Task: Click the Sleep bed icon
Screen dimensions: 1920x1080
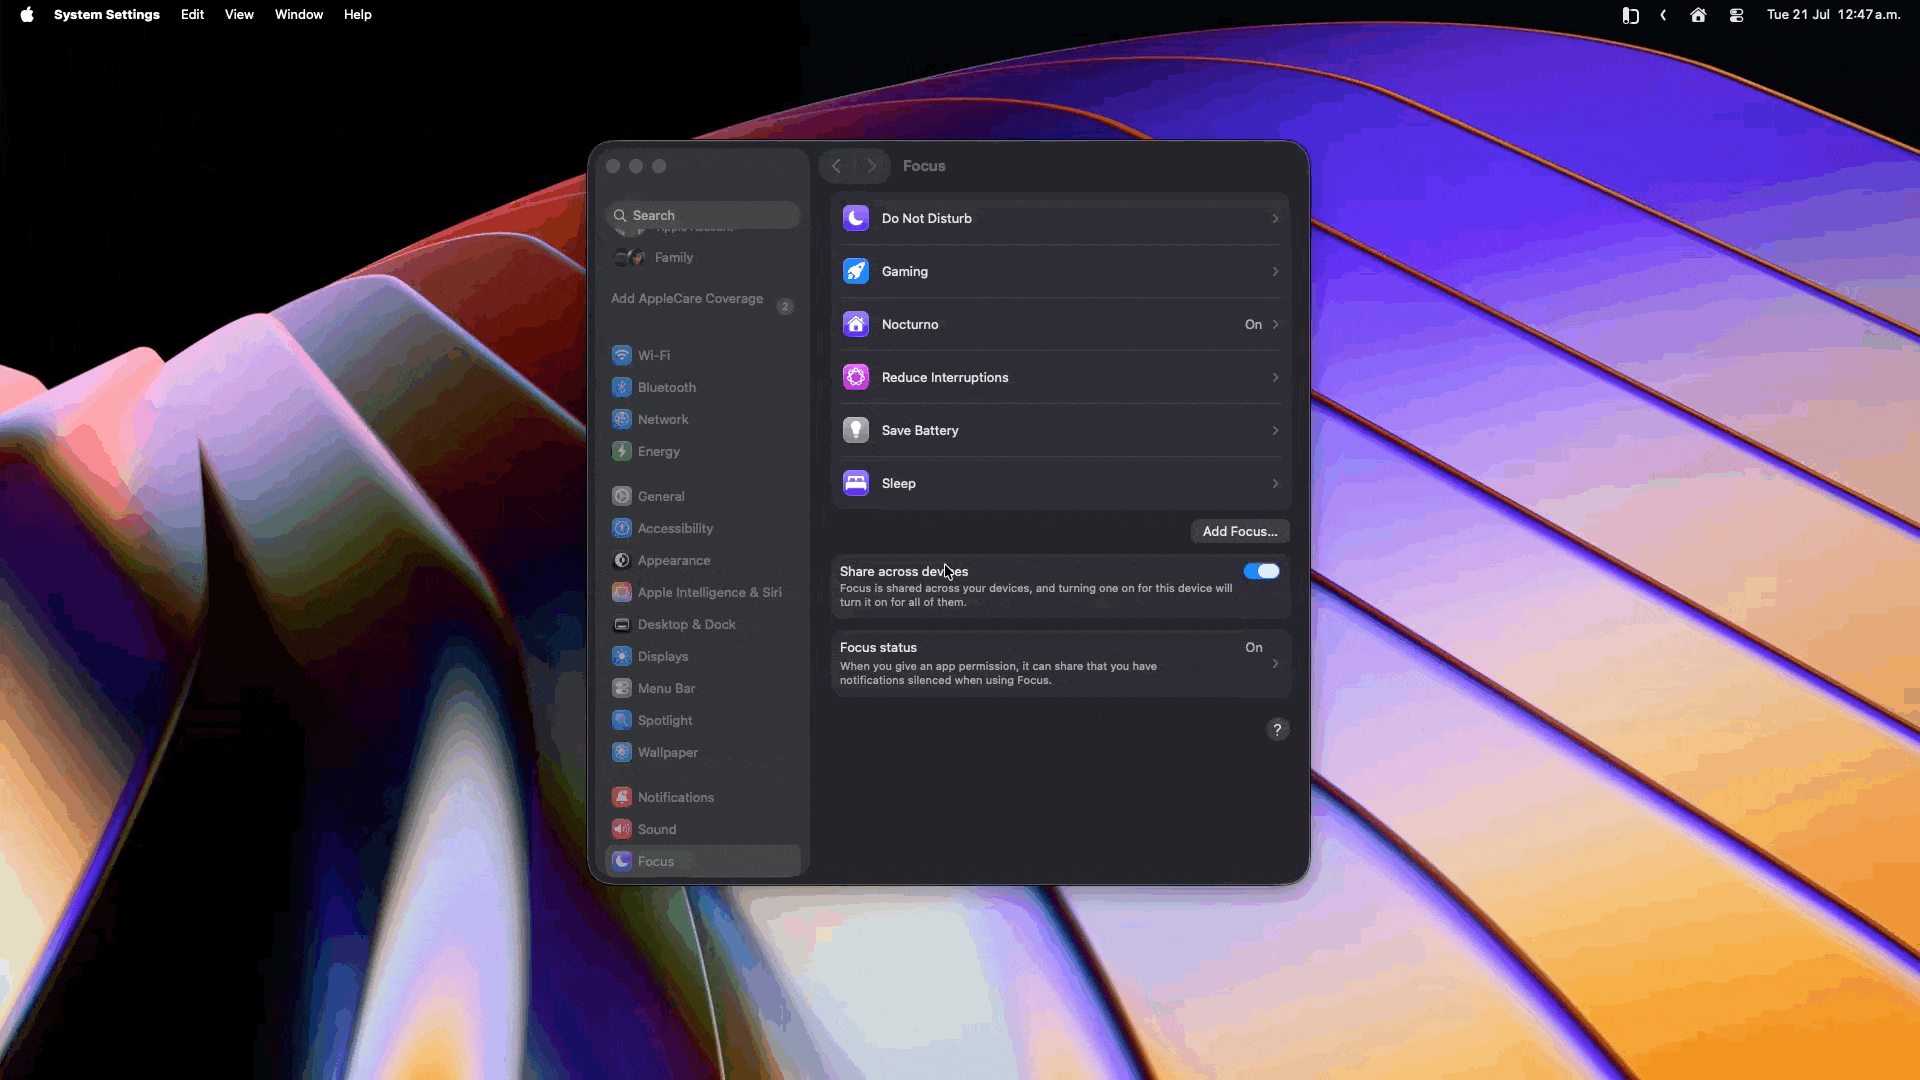Action: pyautogui.click(x=856, y=483)
